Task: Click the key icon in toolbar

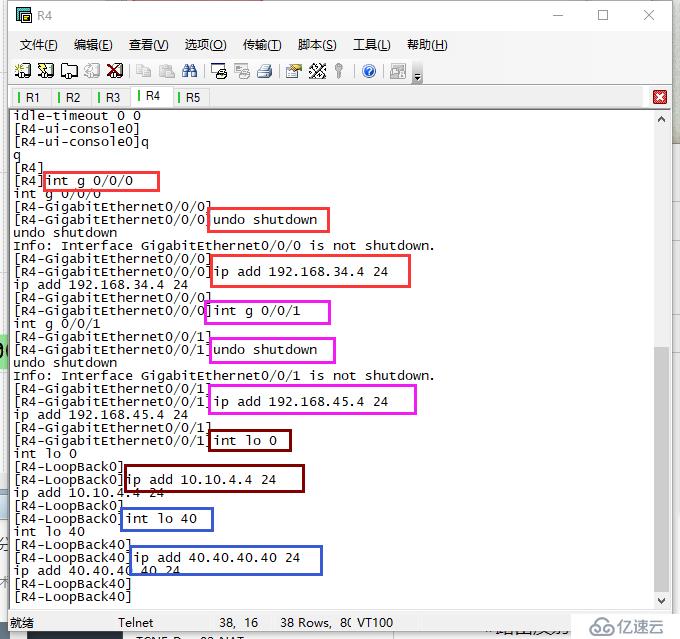Action: tap(340, 71)
